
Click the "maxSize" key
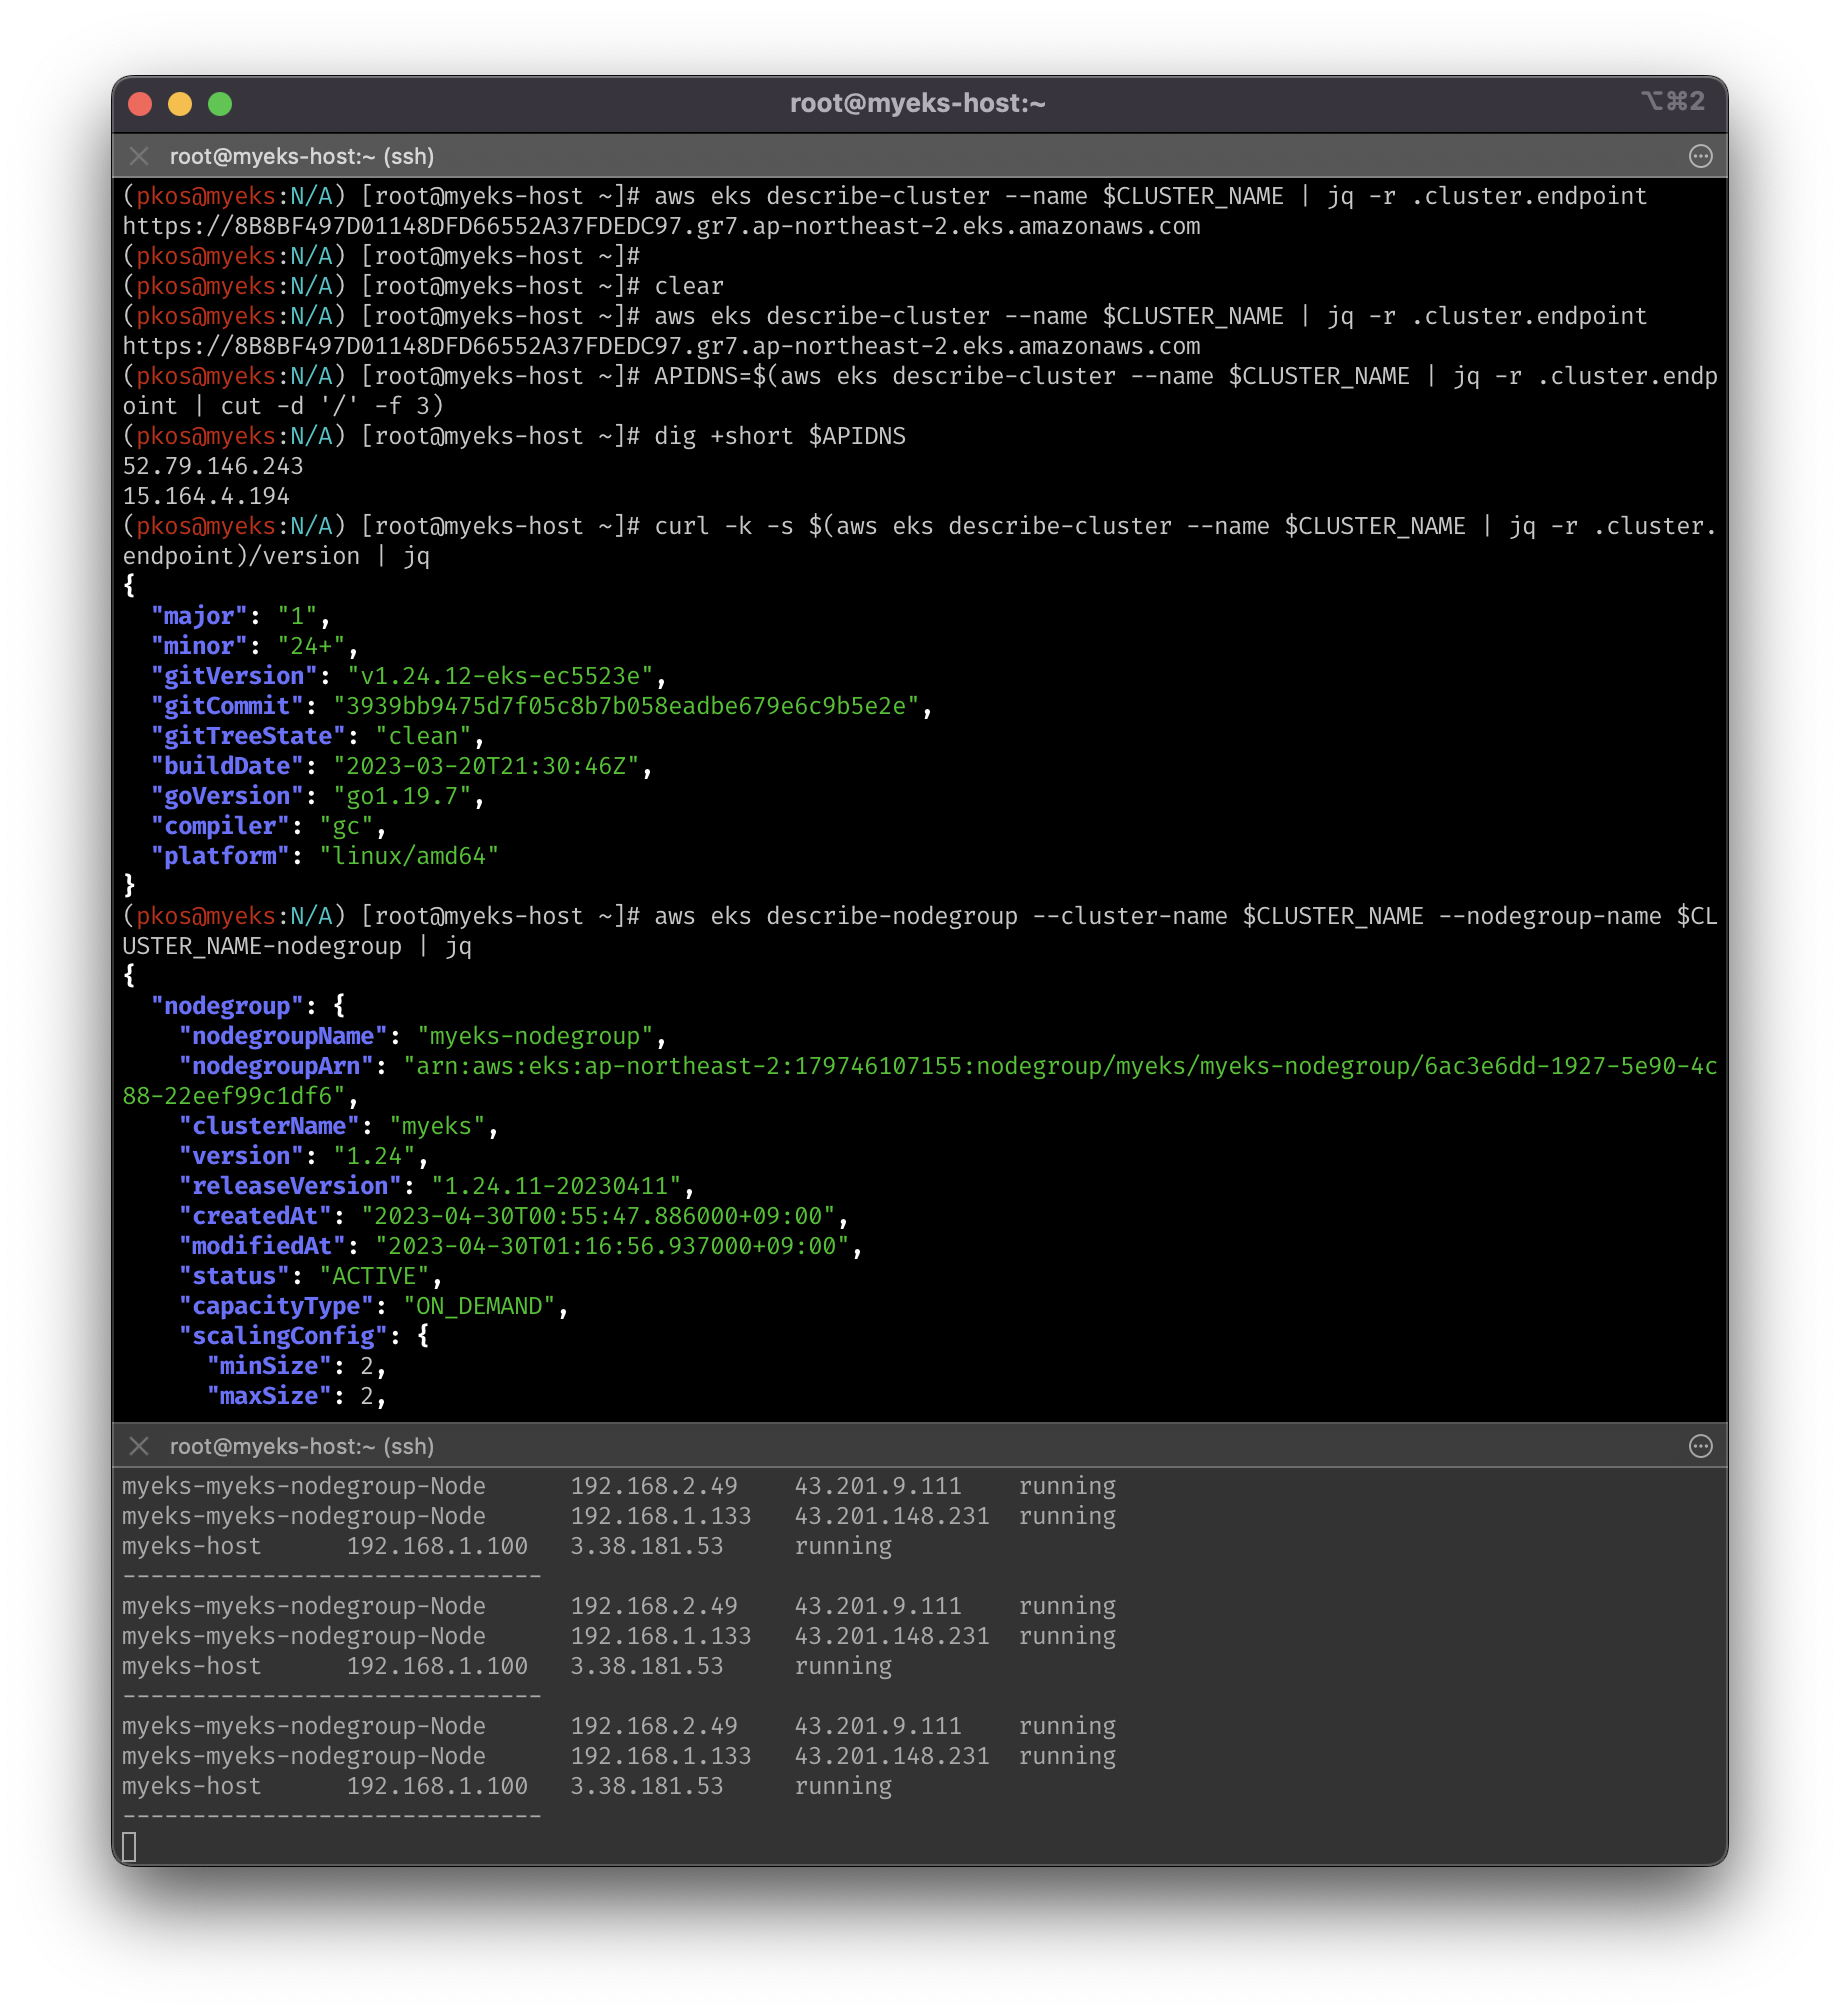(269, 1396)
